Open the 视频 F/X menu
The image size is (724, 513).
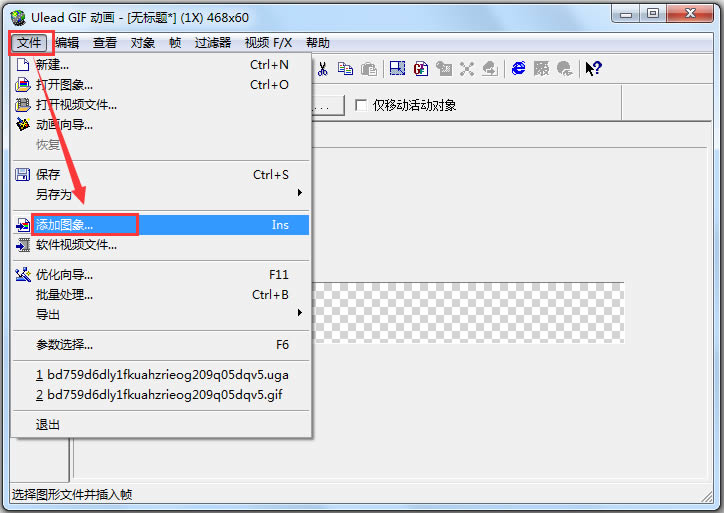pyautogui.click(x=268, y=43)
